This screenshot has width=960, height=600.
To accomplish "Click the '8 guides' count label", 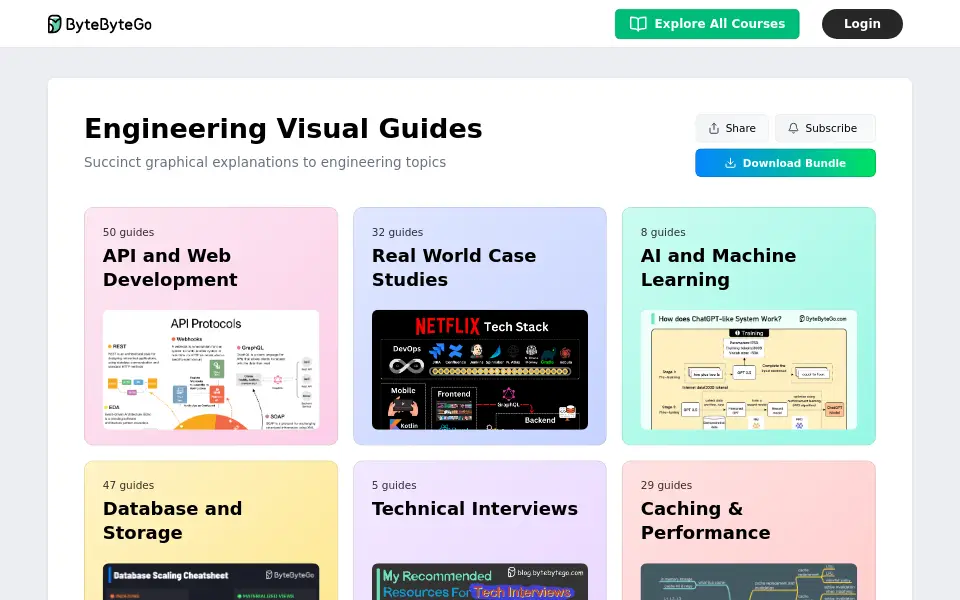I will pyautogui.click(x=663, y=232).
